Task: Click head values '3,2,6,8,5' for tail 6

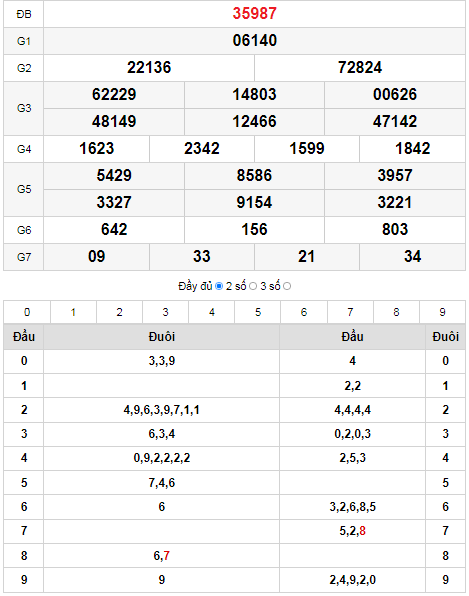Action: click(x=352, y=507)
